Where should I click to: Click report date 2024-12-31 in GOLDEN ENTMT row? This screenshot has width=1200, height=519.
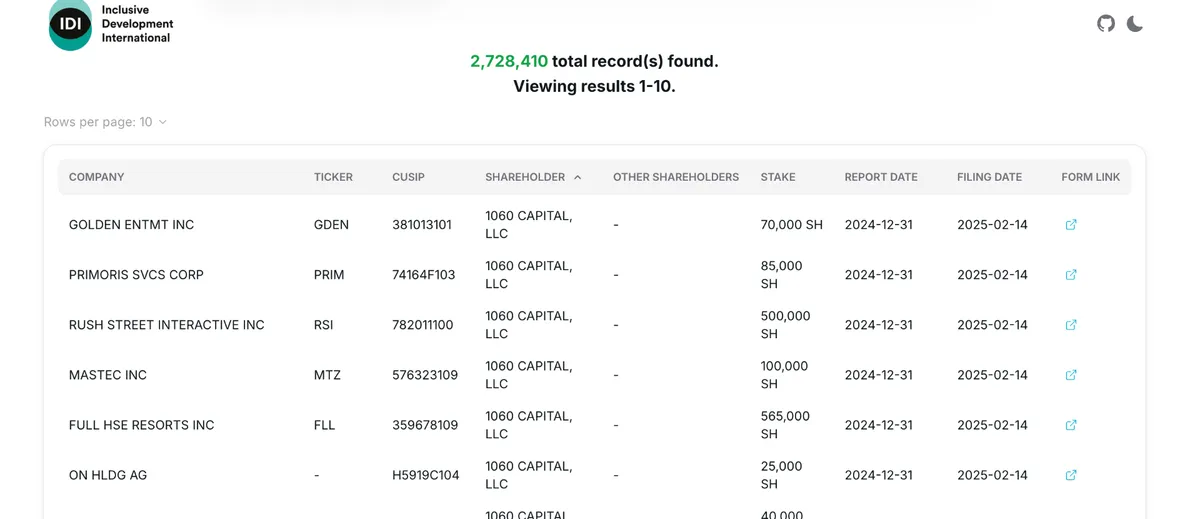click(x=879, y=225)
